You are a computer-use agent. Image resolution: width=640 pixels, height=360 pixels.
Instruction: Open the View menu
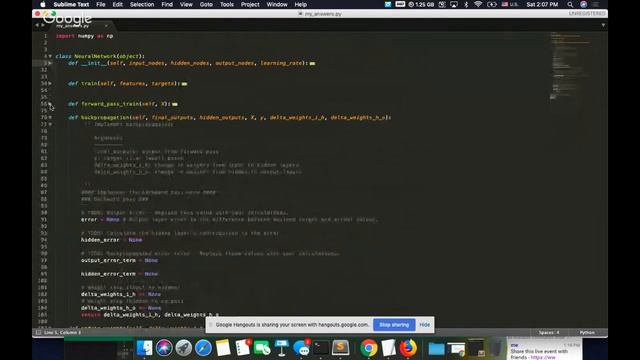186,4
